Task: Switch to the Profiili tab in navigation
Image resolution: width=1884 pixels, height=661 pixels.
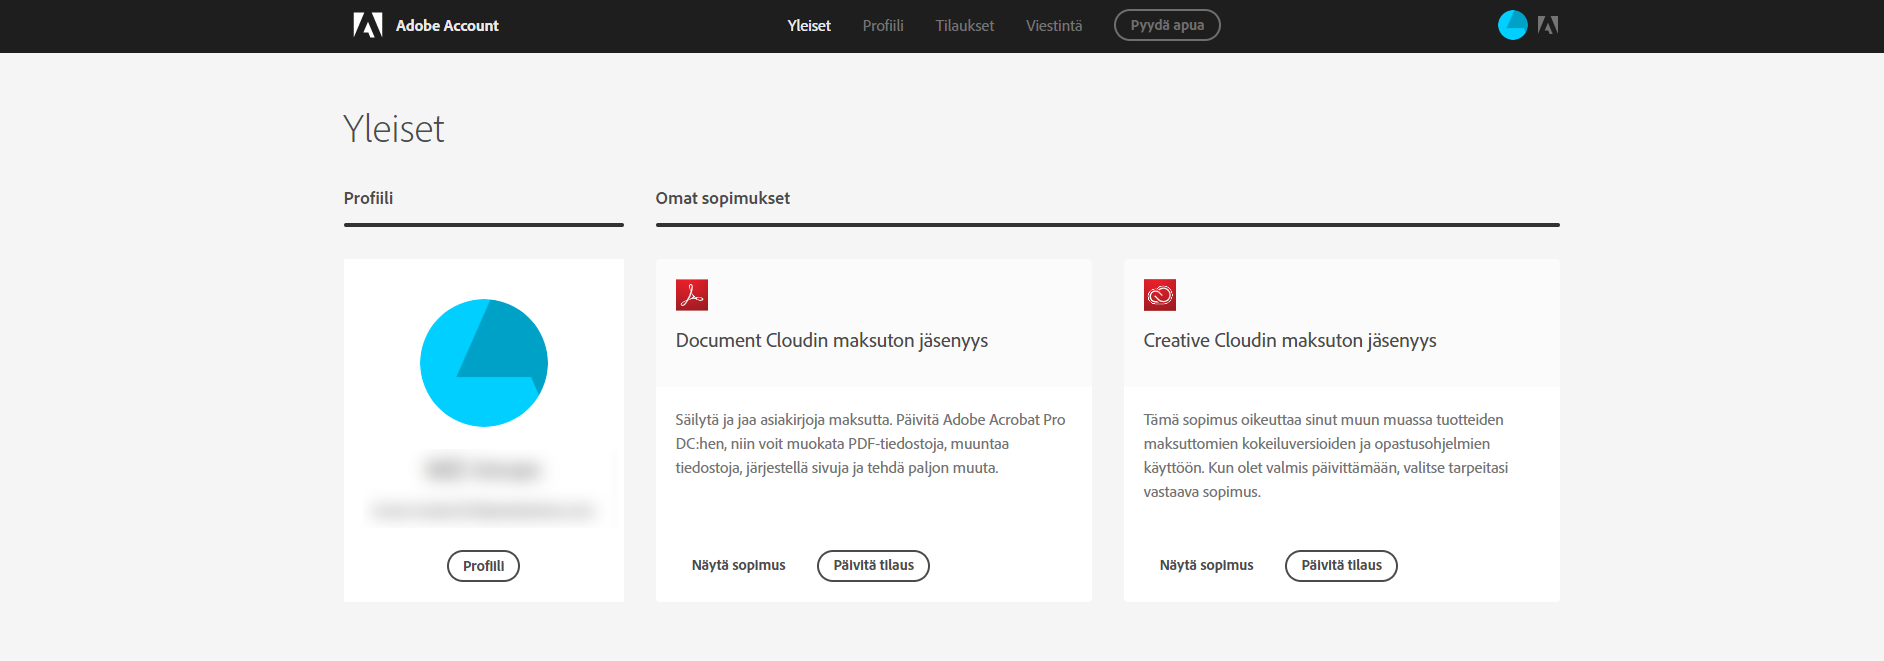Action: [883, 26]
